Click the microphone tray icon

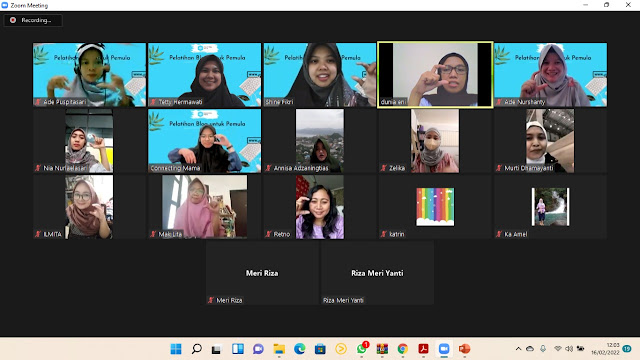click(543, 349)
